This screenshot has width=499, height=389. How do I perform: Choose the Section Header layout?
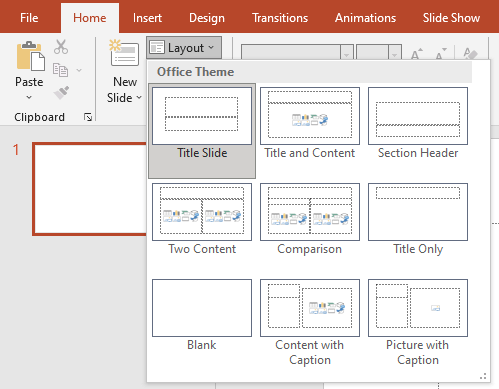pyautogui.click(x=418, y=123)
